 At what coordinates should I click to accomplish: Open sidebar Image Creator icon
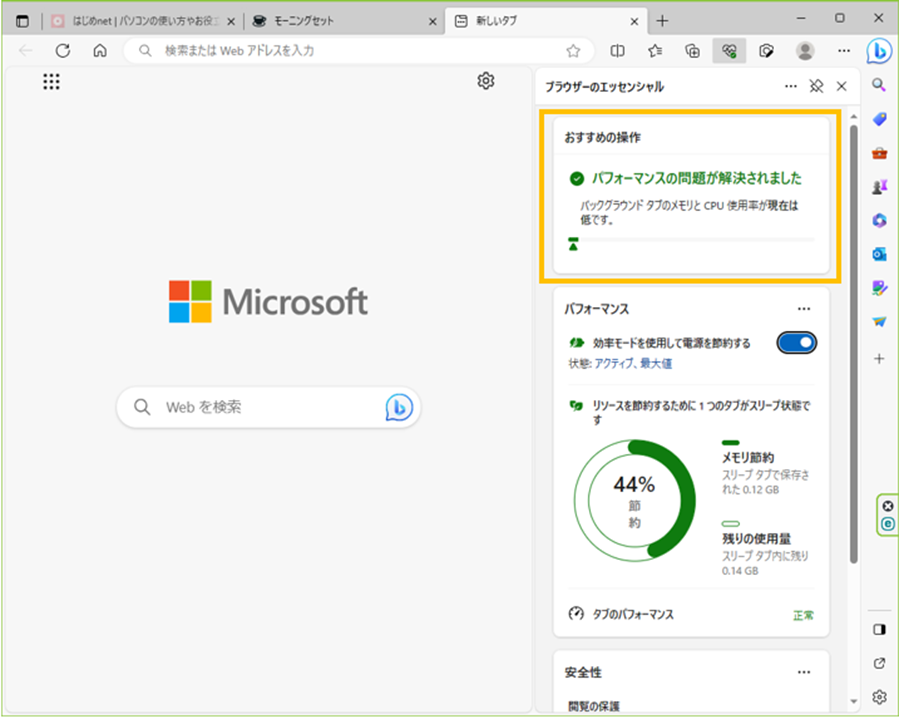pos(880,287)
